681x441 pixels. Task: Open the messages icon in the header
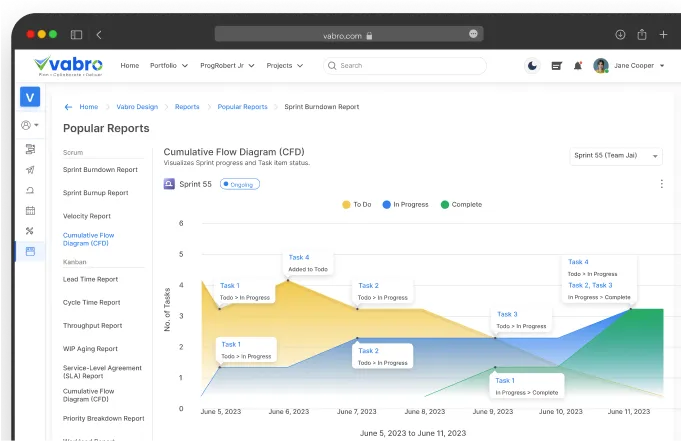click(556, 66)
